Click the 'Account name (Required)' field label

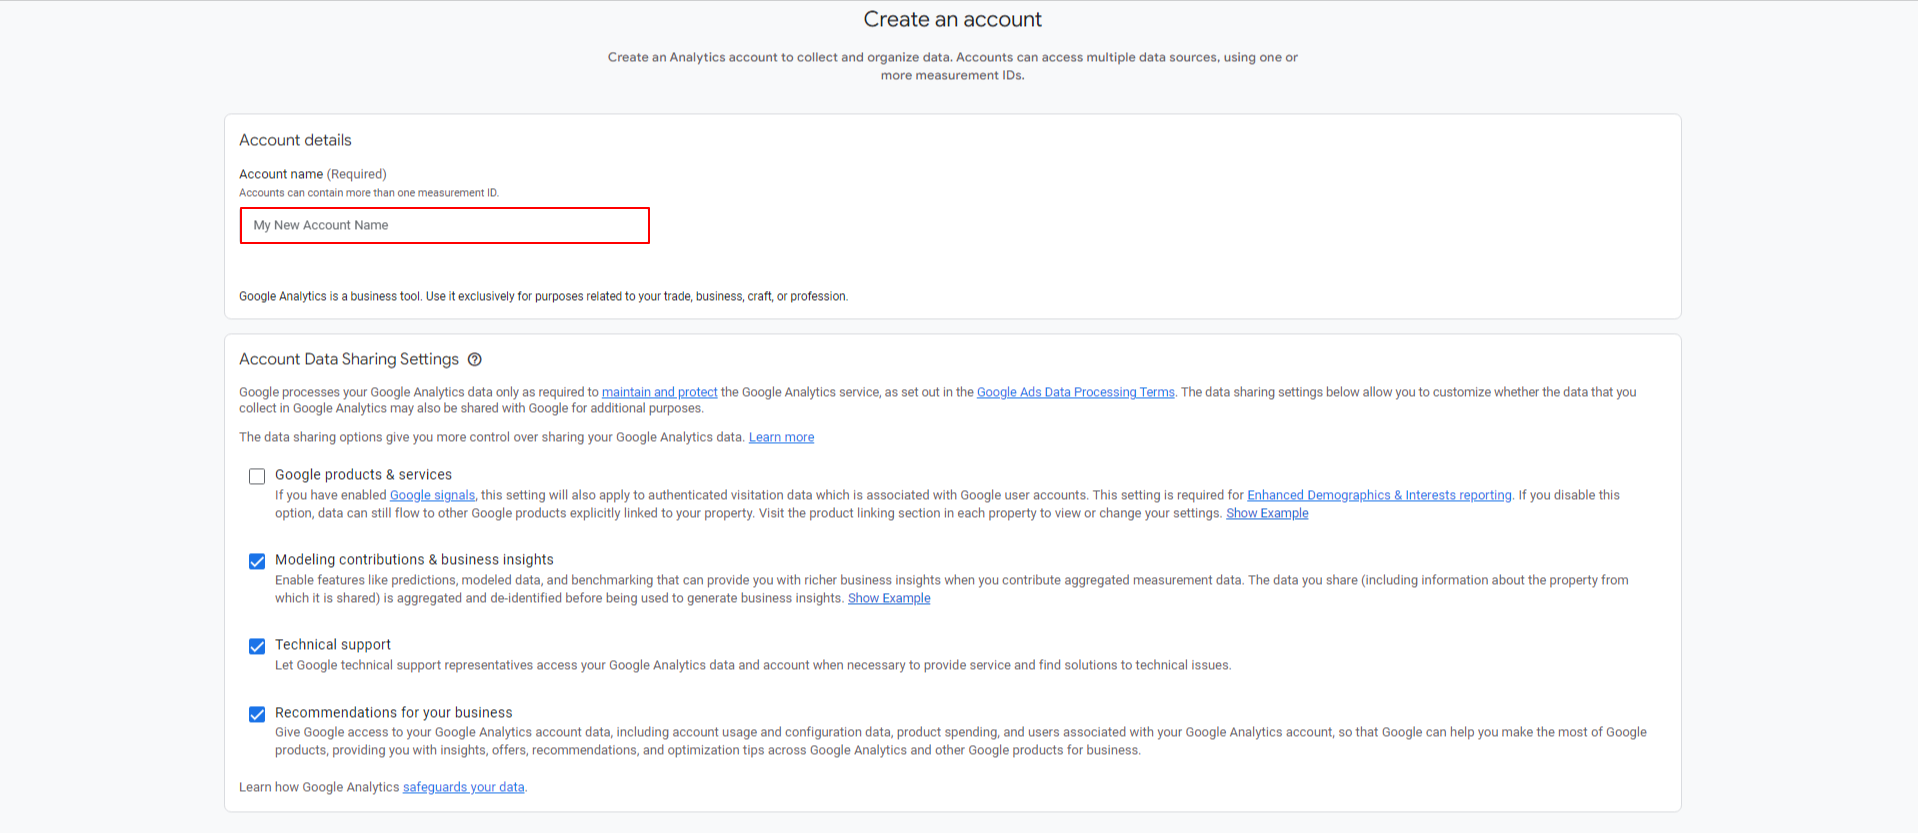click(x=312, y=174)
